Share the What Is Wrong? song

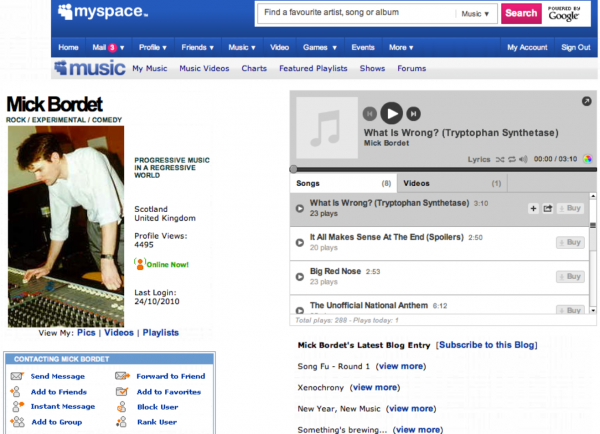[x=548, y=209]
